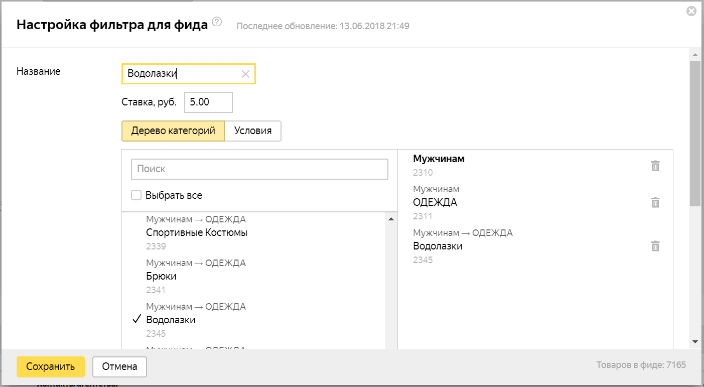The width and height of the screenshot is (704, 387).
Task: Remove Водолазки 2345 from the selected list
Action: (x=655, y=246)
